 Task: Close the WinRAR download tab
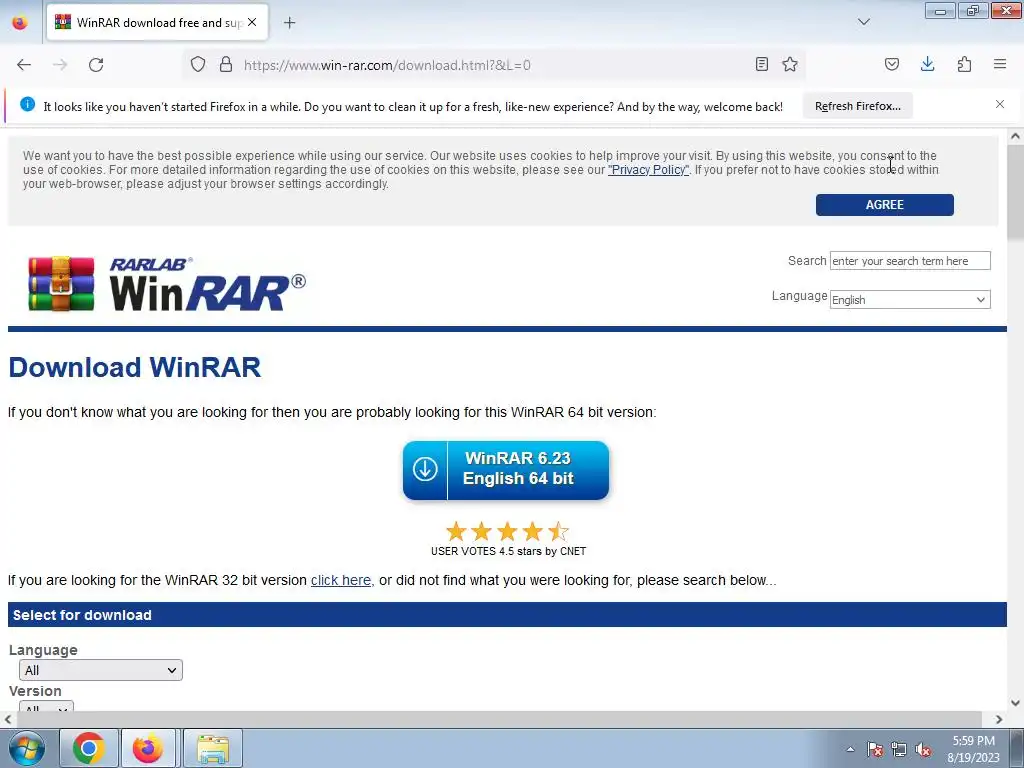coord(252,22)
